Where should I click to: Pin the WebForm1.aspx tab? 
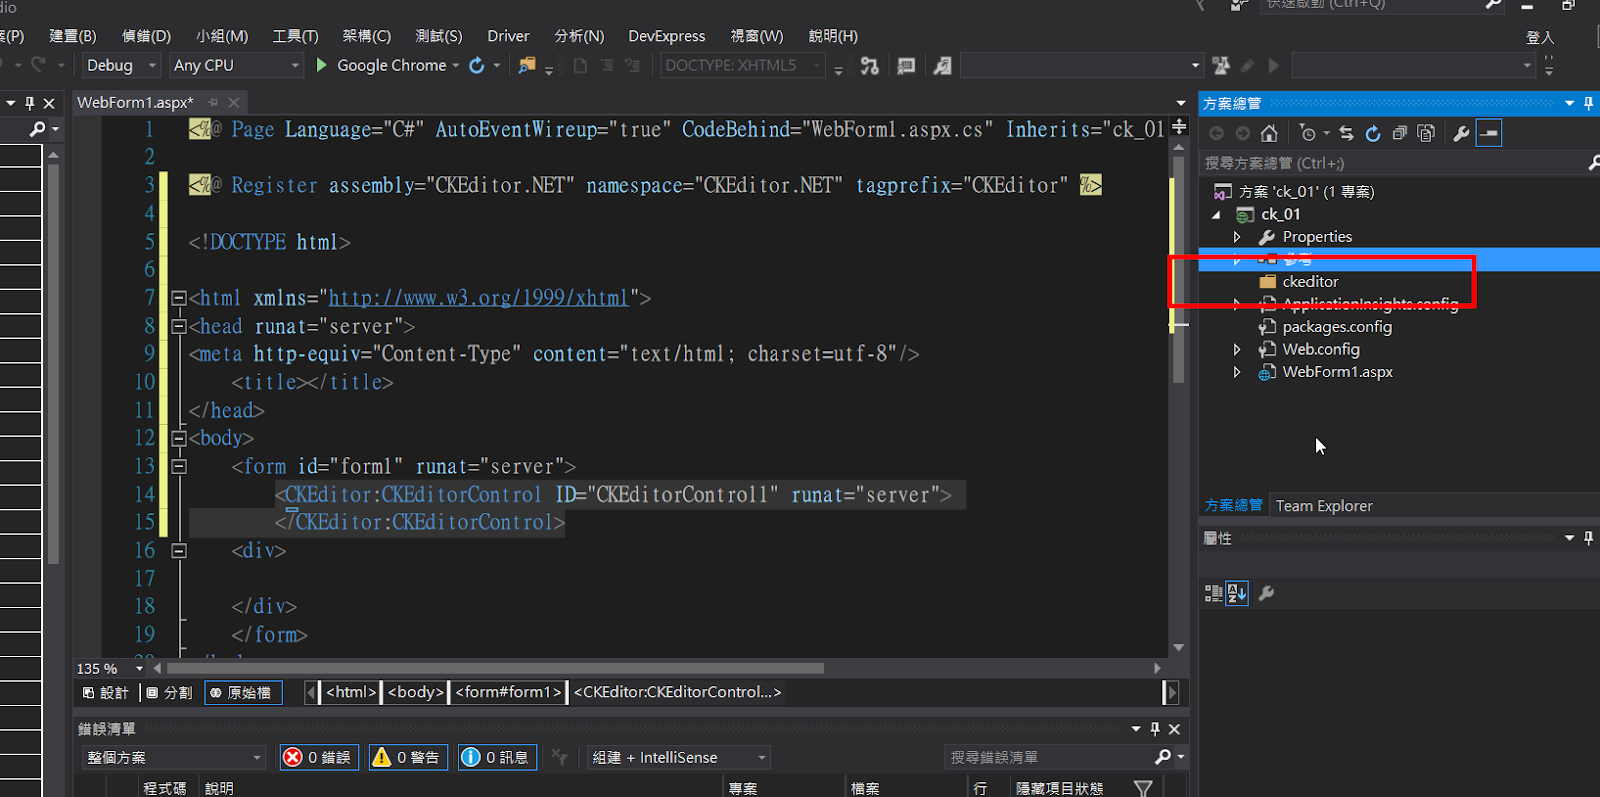[213, 102]
